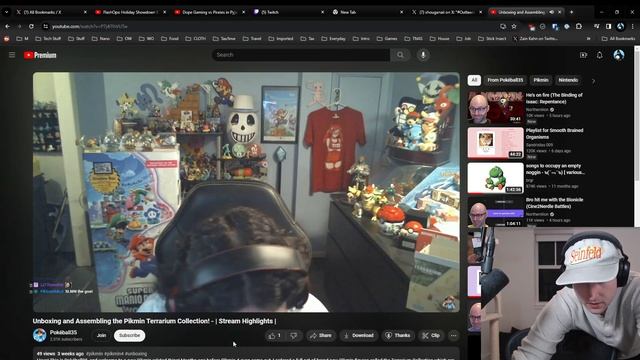Screen dimensions: 640x360
Task: Open Playlist for Smooth Brained Organisms title
Action: pyautogui.click(x=554, y=133)
